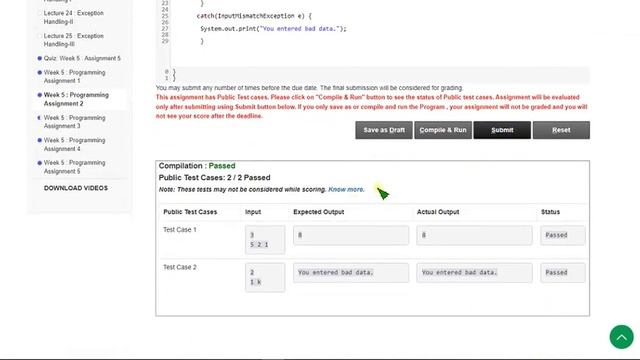This screenshot has height=360, width=640.
Task: Click the System.out.print code line in editor
Action: click(x=273, y=29)
